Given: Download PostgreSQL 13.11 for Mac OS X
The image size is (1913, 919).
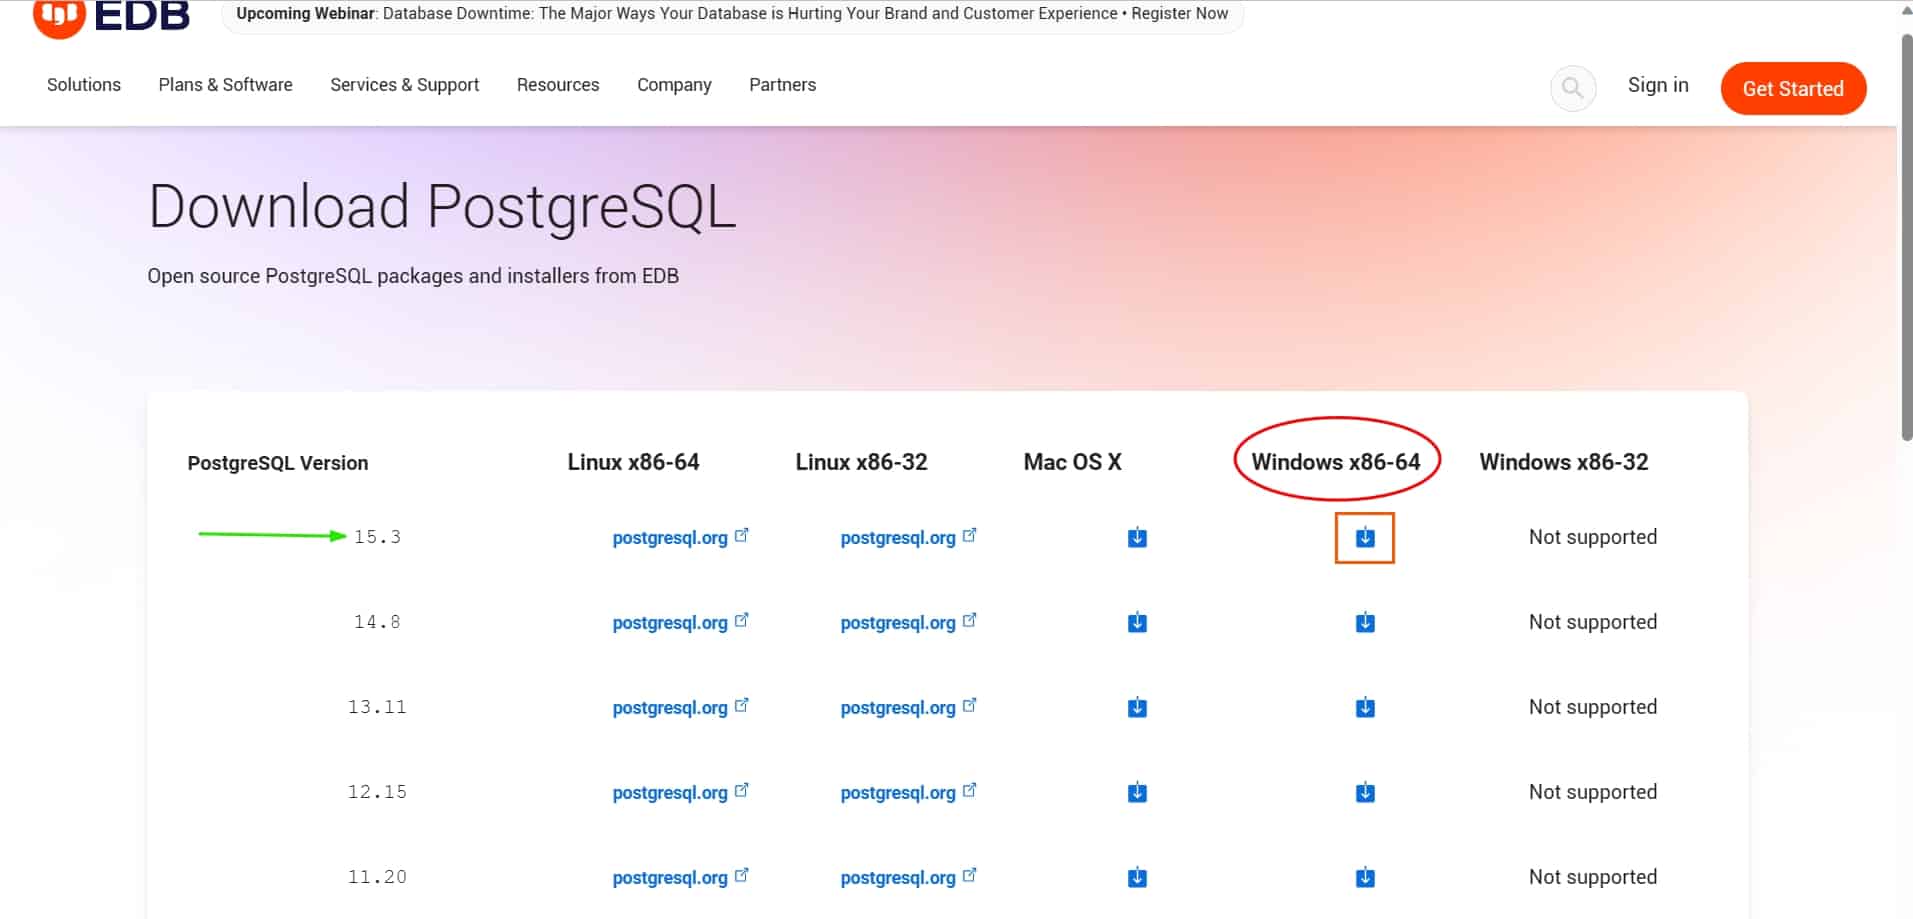Looking at the screenshot, I should pyautogui.click(x=1136, y=707).
